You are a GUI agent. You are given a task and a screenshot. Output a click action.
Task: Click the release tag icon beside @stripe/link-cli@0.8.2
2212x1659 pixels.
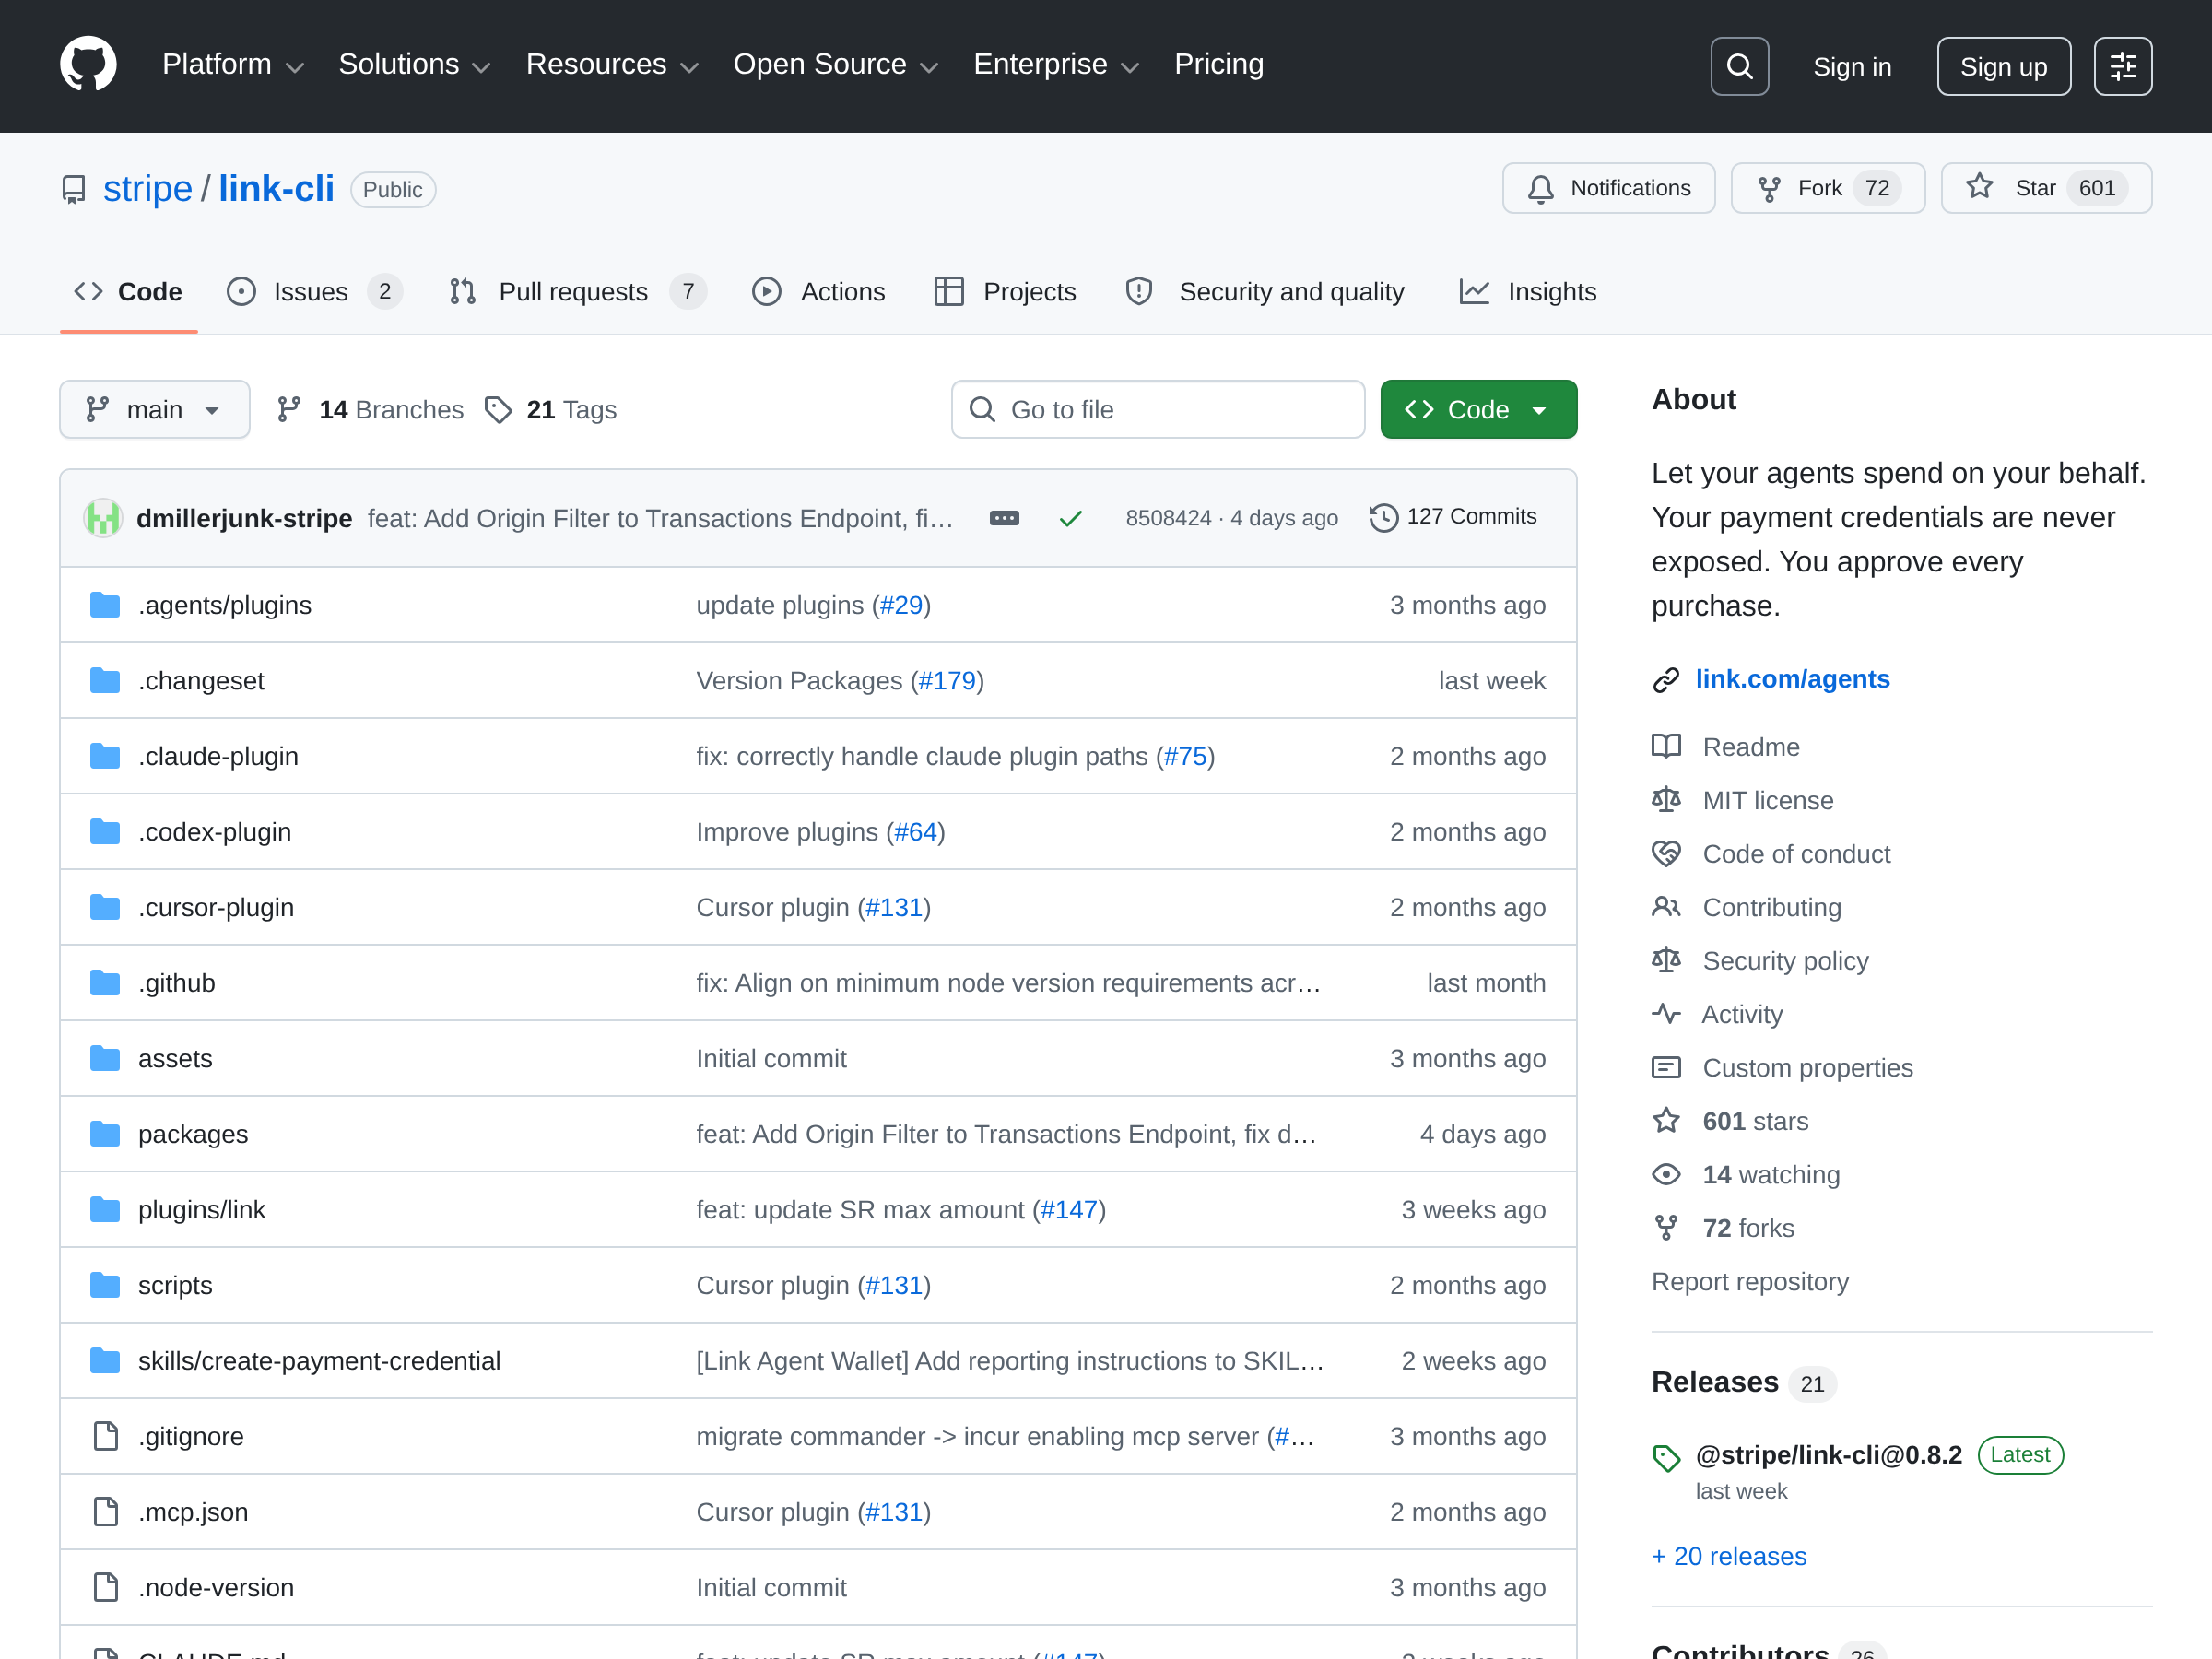click(x=1666, y=1459)
